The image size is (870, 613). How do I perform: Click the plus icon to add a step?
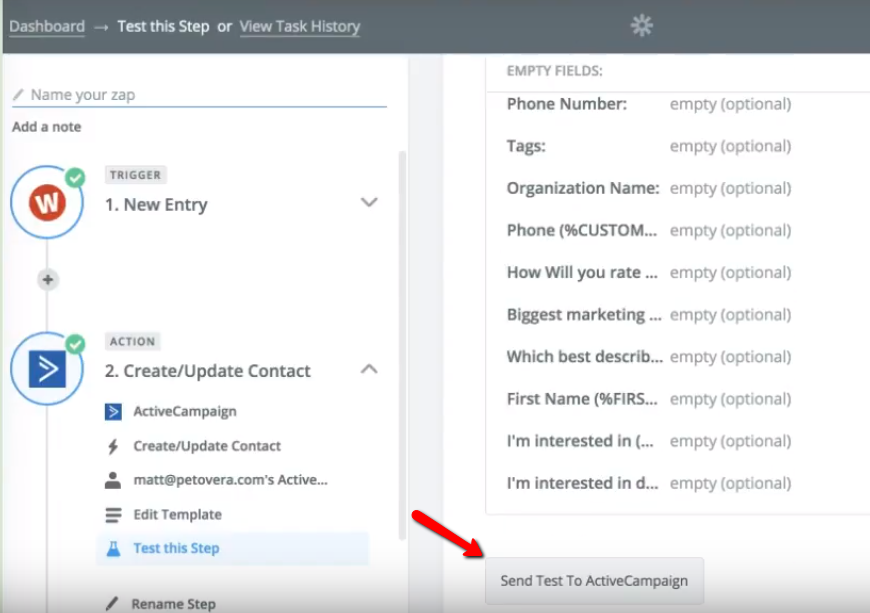(48, 280)
